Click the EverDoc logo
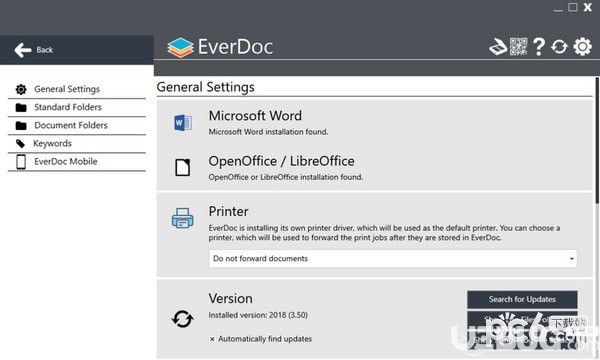Screen dimensions: 600x360 220,47
